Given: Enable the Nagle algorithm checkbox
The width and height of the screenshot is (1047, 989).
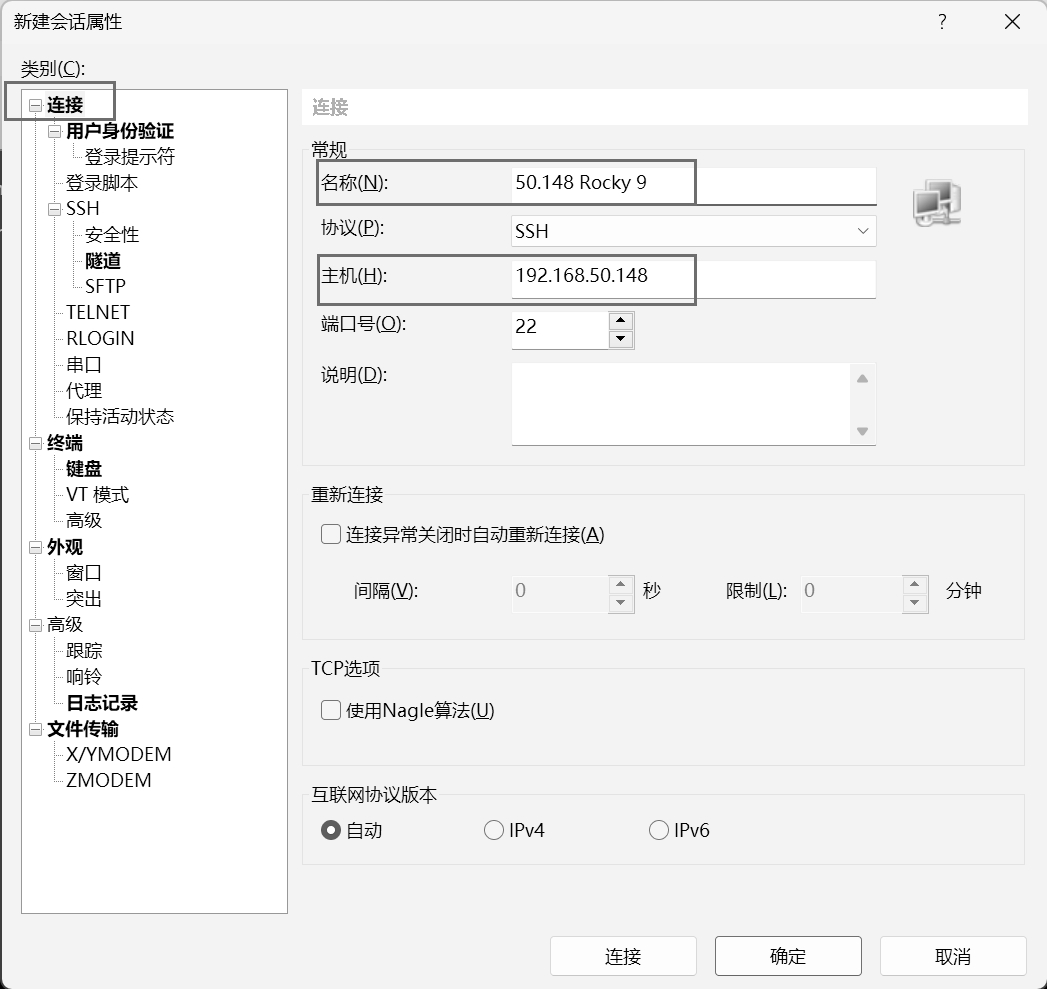Looking at the screenshot, I should click(331, 710).
